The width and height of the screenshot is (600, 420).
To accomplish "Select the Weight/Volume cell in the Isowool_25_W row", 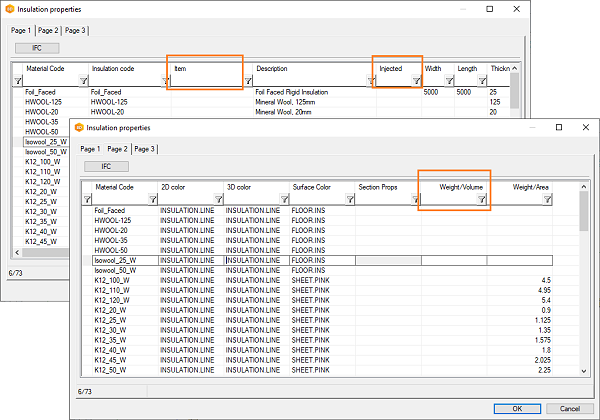I will click(x=454, y=260).
